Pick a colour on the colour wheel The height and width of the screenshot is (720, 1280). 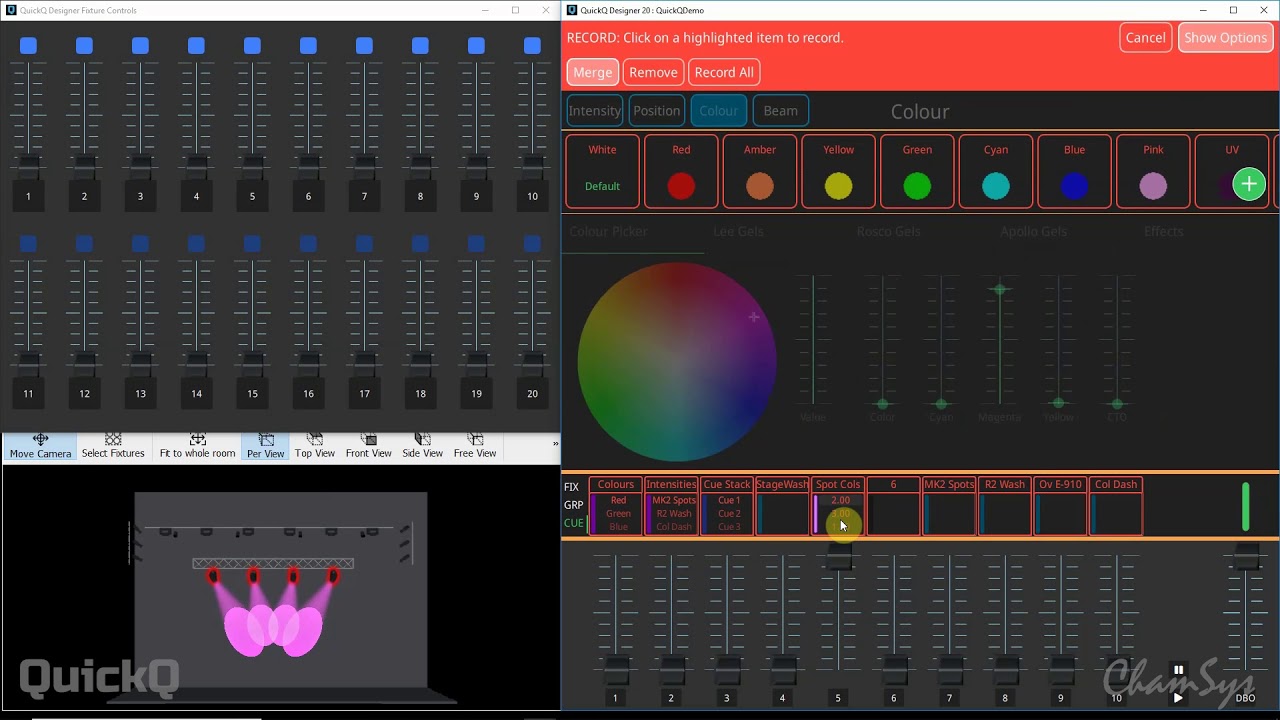point(677,362)
